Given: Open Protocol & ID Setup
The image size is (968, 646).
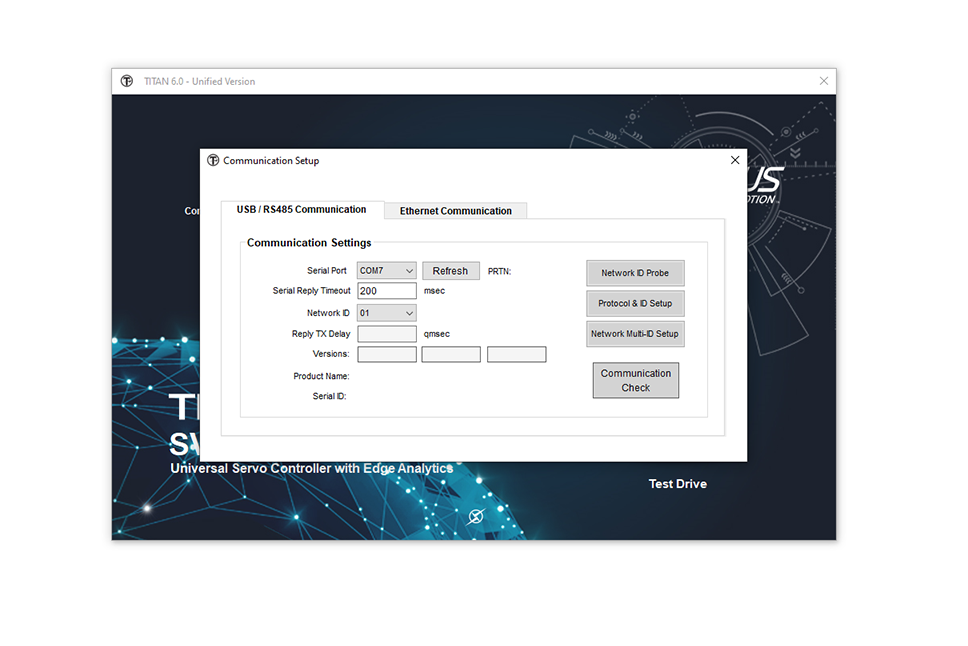Looking at the screenshot, I should [x=635, y=304].
